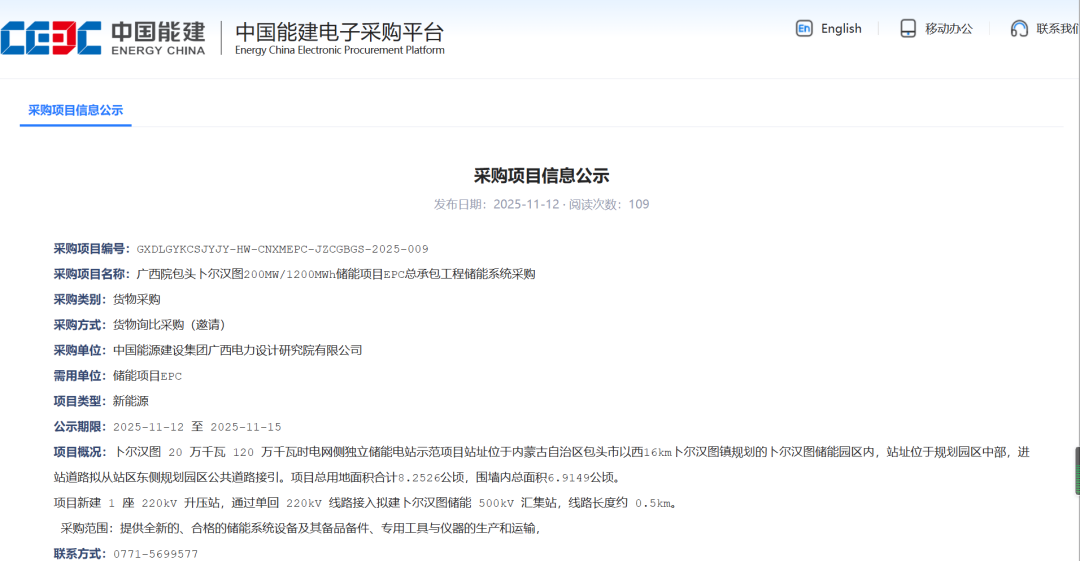Click the page scrollbar on right edge
The image size is (1080, 561).
pyautogui.click(x=1076, y=470)
